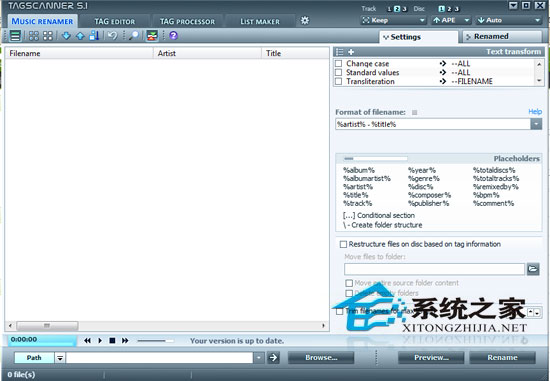The image size is (550, 381).
Task: Switch to List Maker tab
Action: (x=260, y=21)
